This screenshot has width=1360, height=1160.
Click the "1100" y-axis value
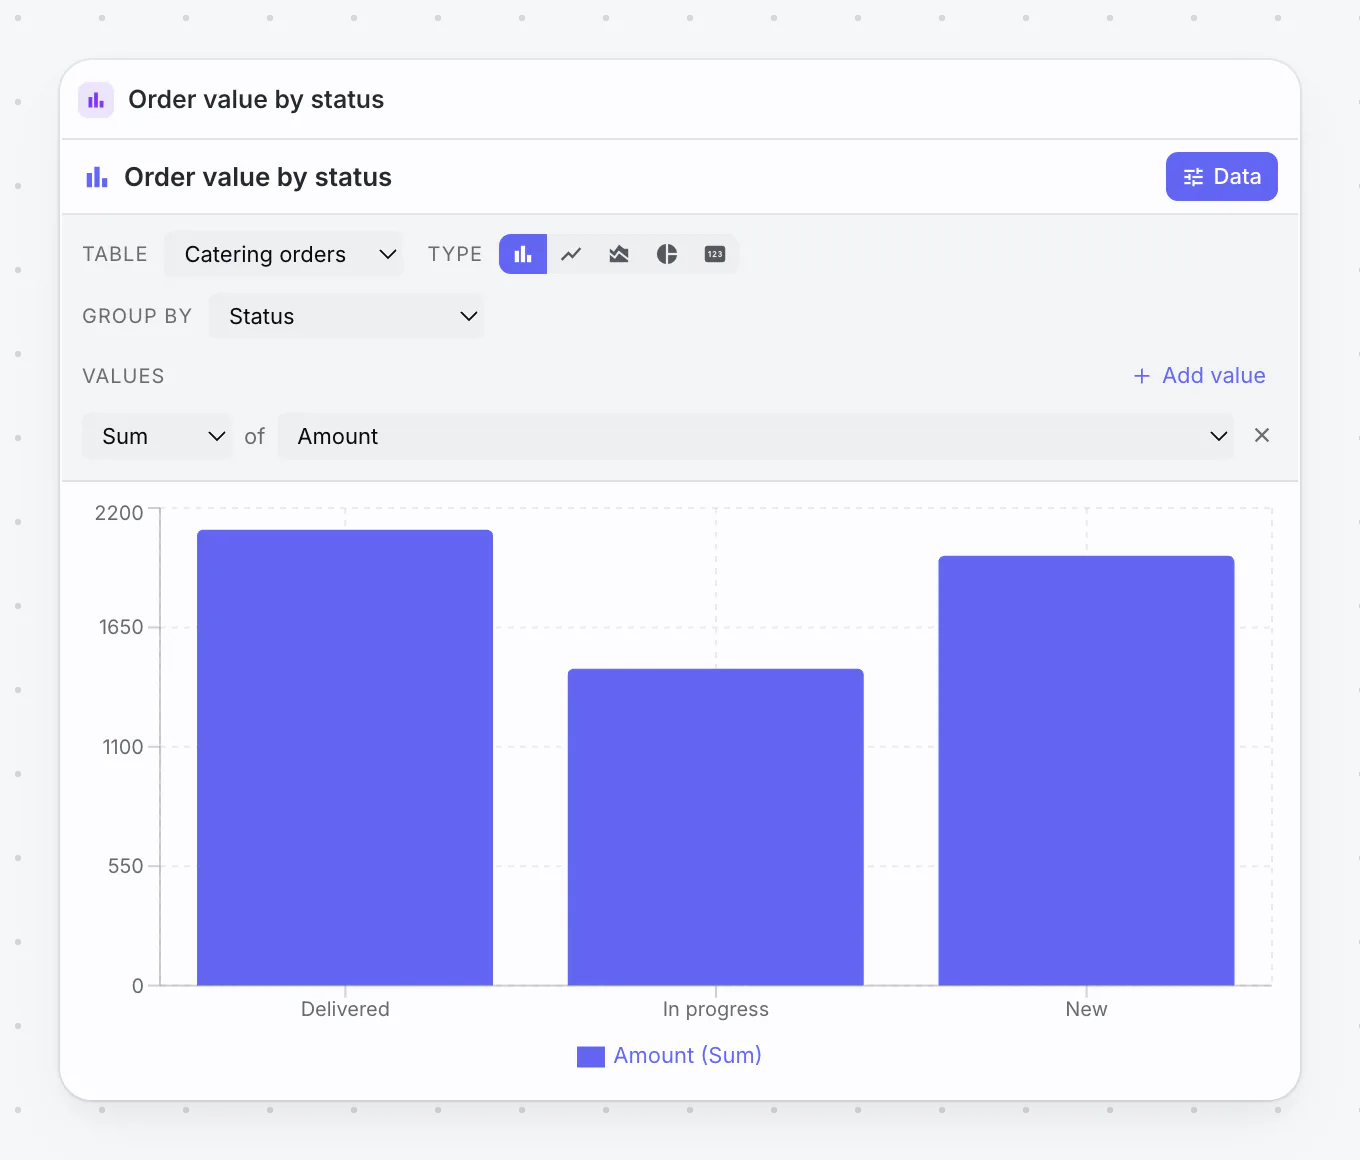(123, 747)
